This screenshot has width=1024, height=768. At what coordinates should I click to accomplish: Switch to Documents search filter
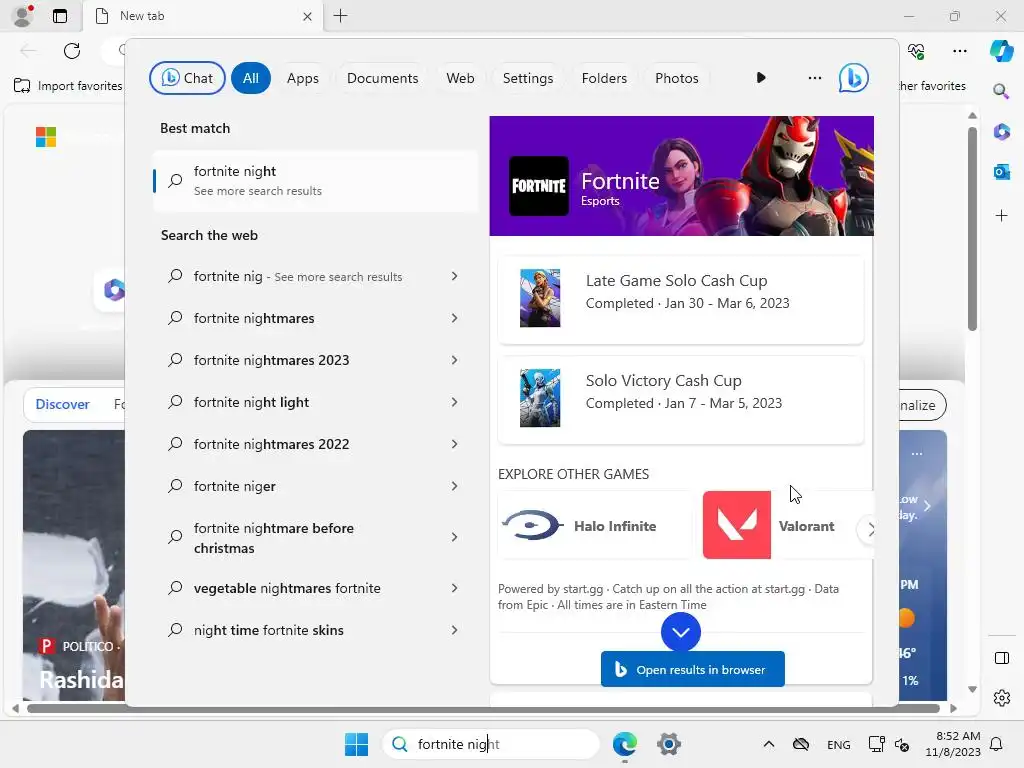[383, 78]
